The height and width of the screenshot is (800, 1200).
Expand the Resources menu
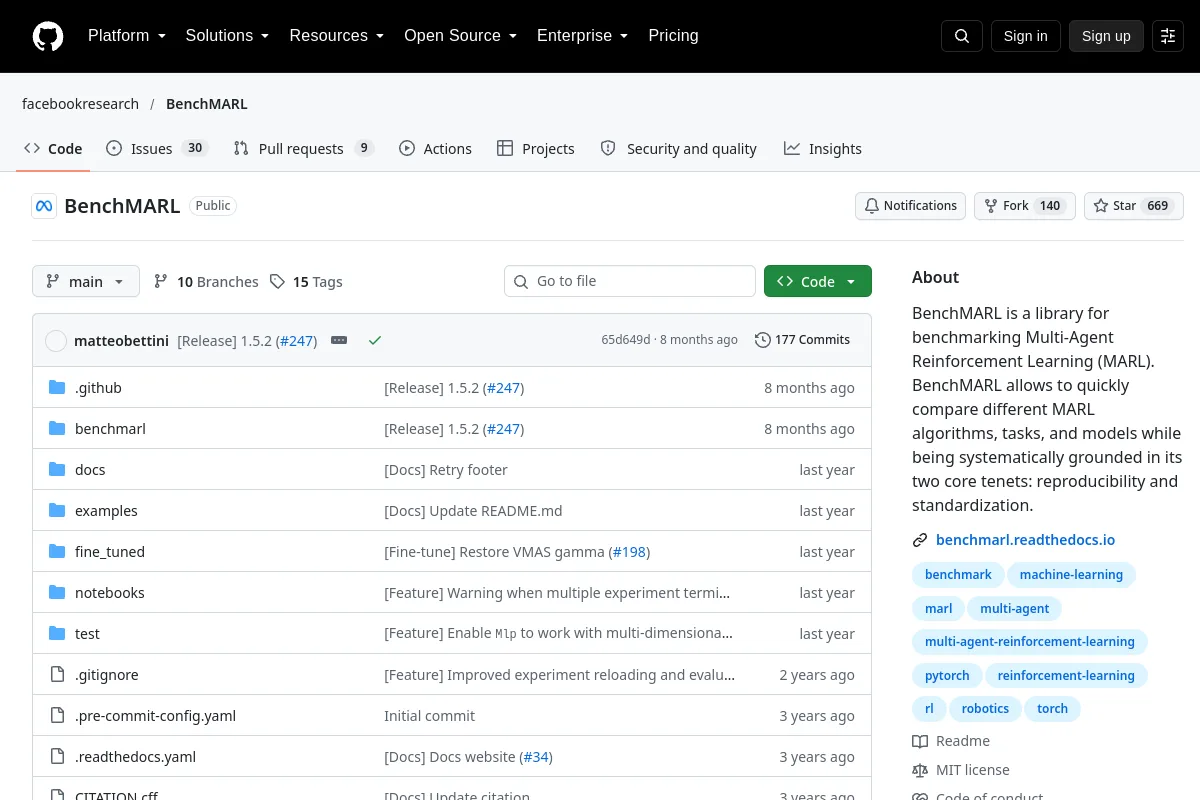point(337,36)
